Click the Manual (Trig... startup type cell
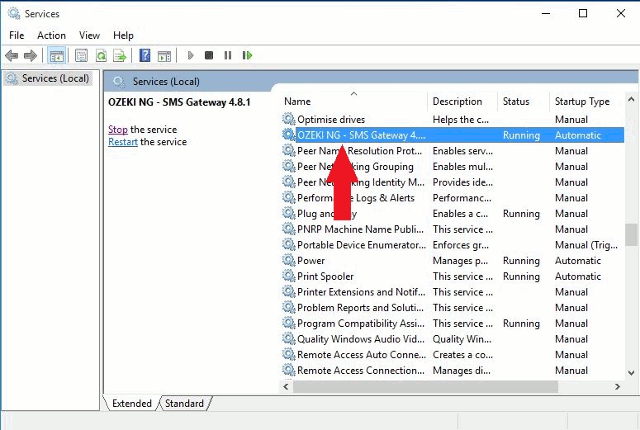The width and height of the screenshot is (640, 430). tap(586, 245)
